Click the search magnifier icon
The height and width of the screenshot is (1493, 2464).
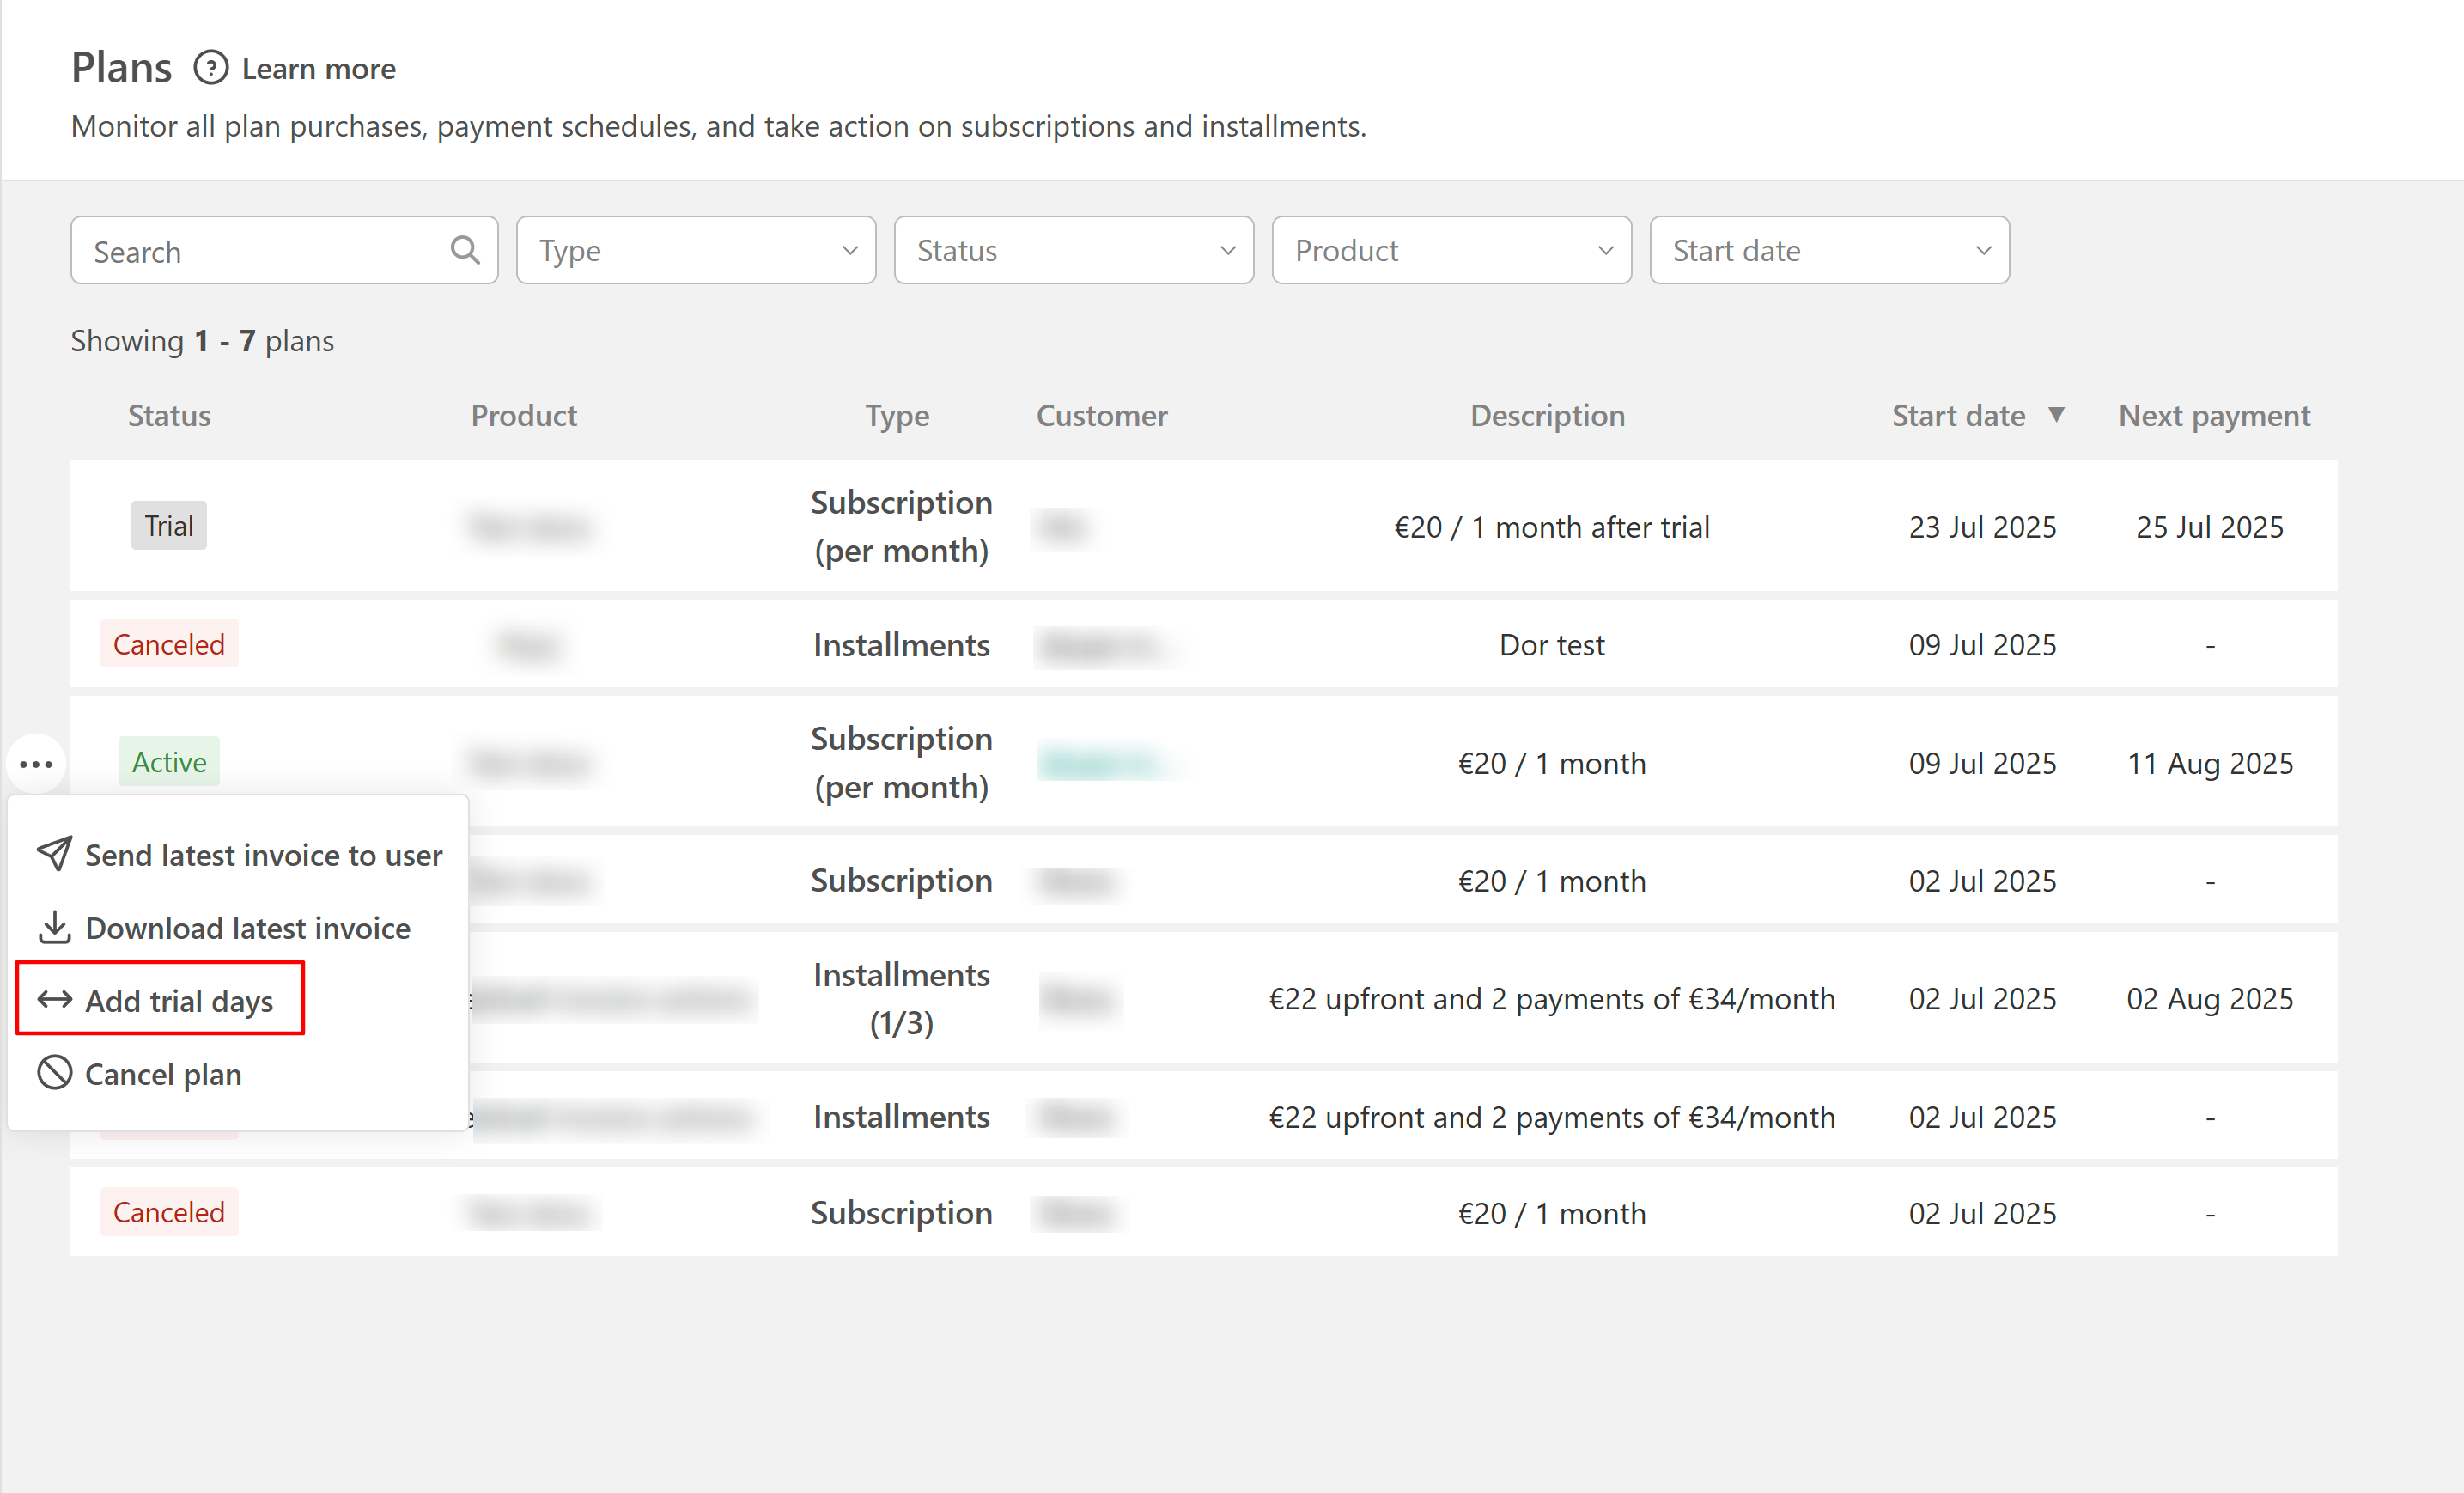coord(465,250)
